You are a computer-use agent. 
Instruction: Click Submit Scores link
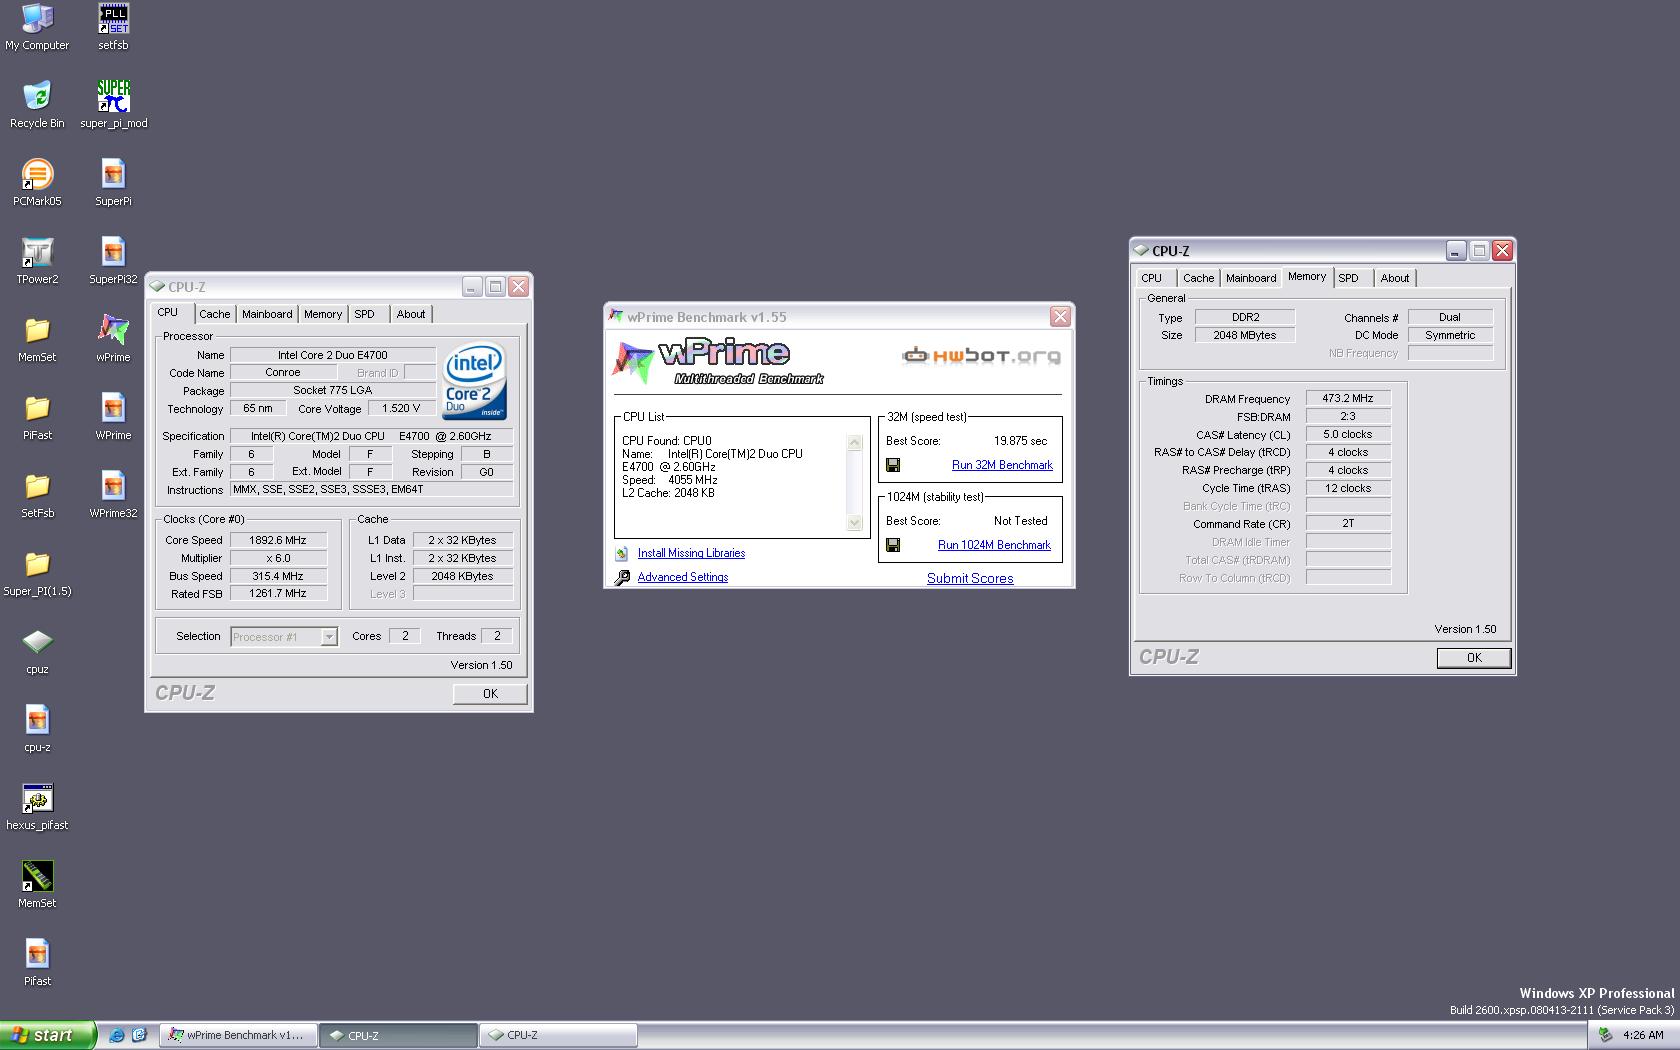point(970,578)
